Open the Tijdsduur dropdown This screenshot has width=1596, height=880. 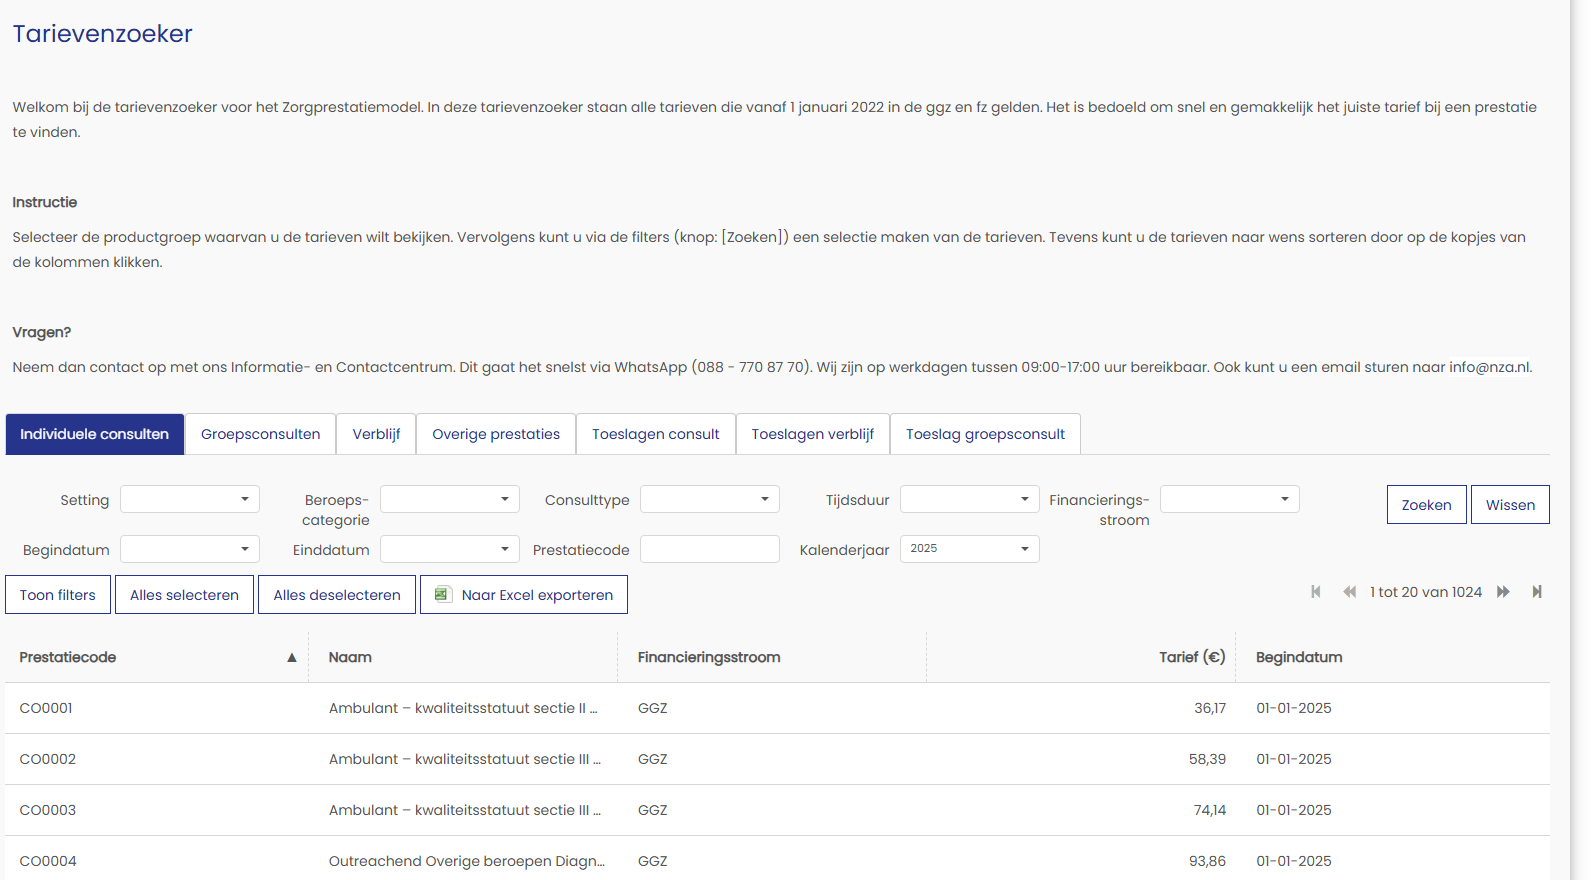(x=970, y=499)
